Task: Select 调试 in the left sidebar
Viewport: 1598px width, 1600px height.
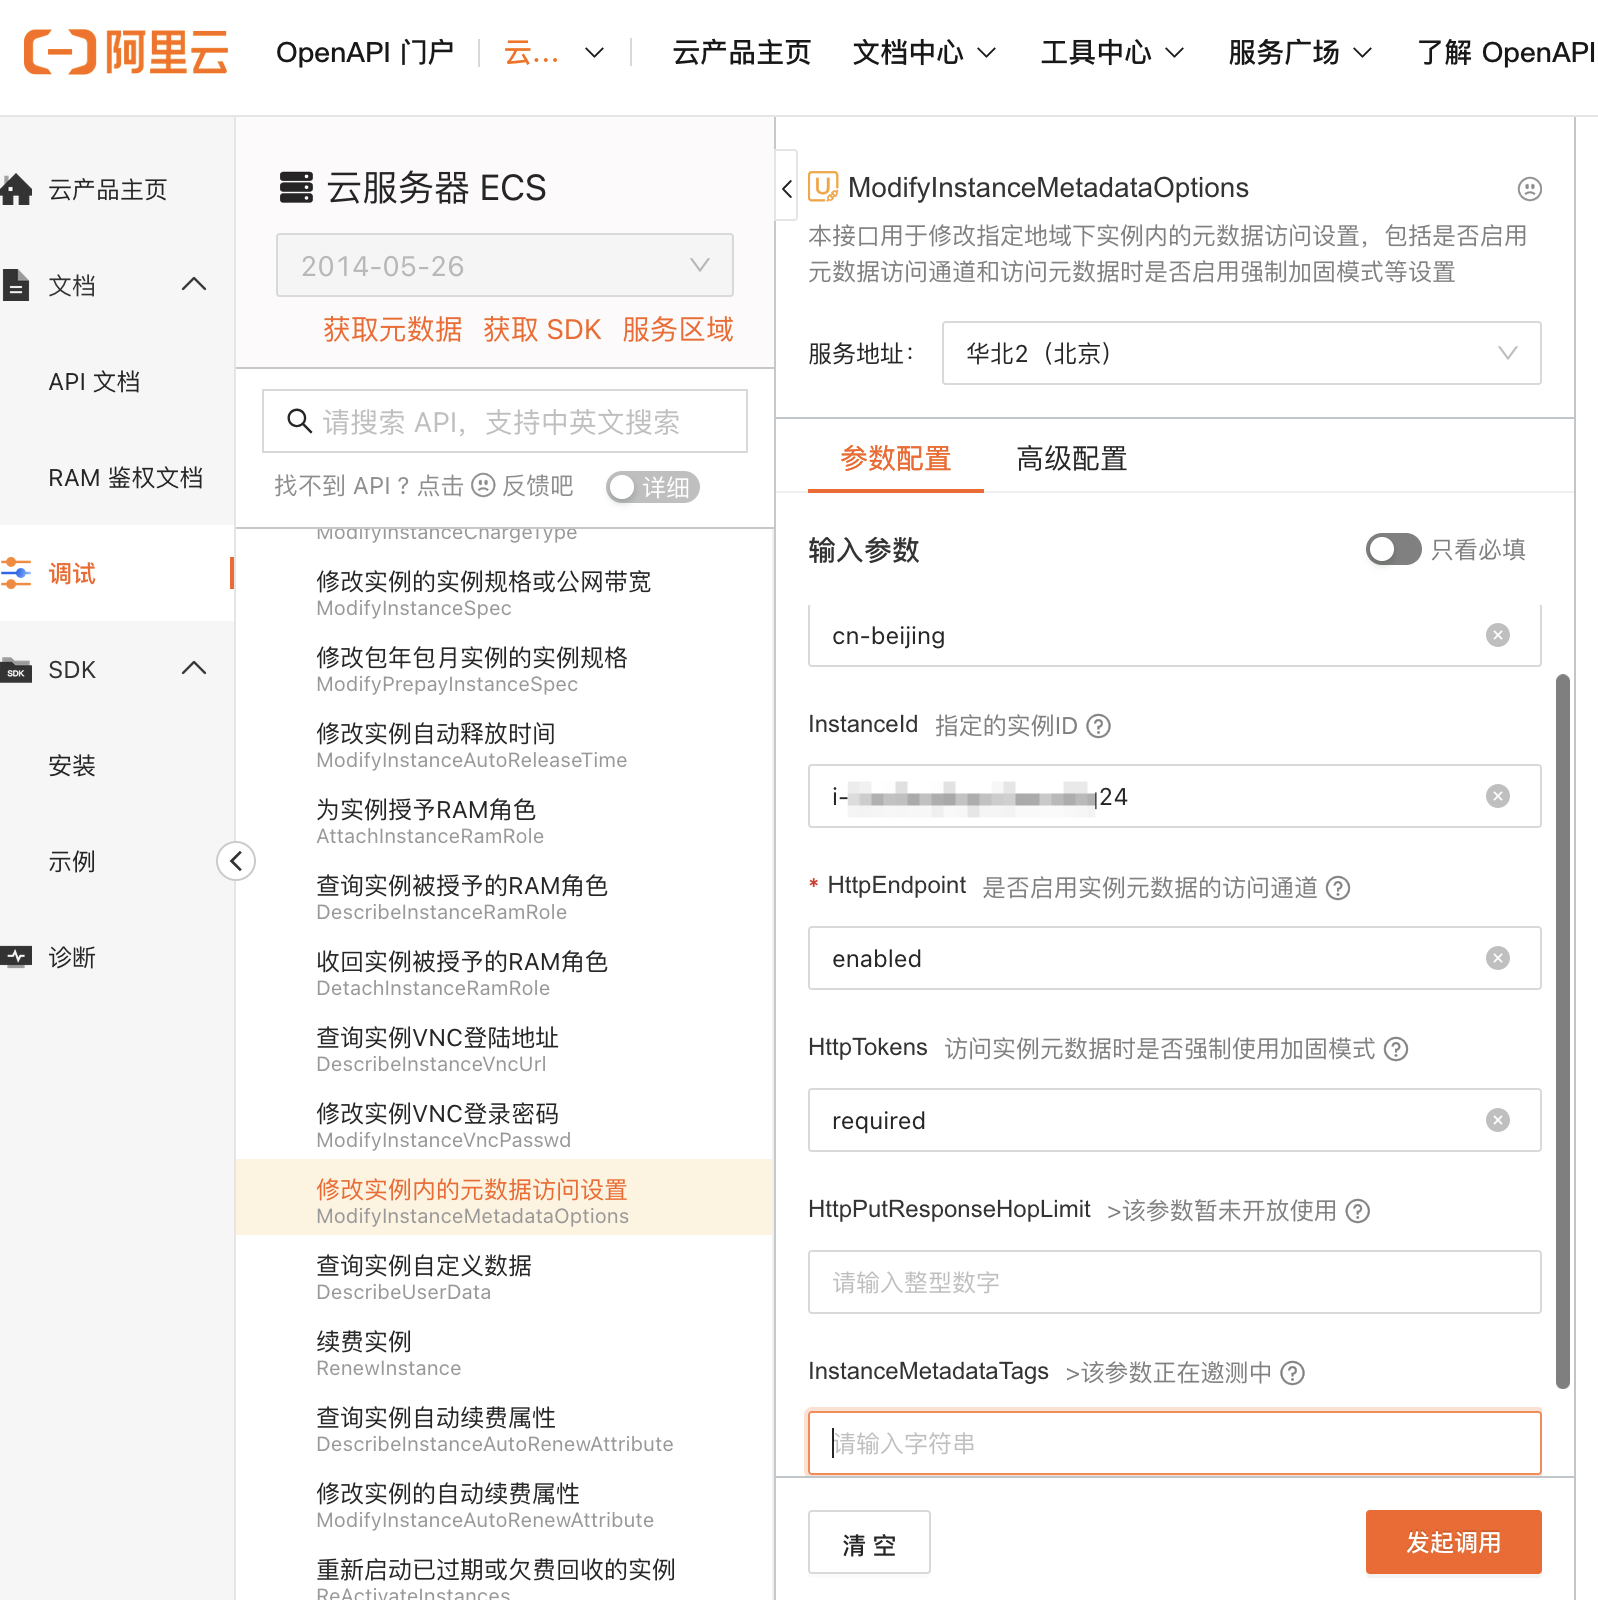Action: point(72,573)
